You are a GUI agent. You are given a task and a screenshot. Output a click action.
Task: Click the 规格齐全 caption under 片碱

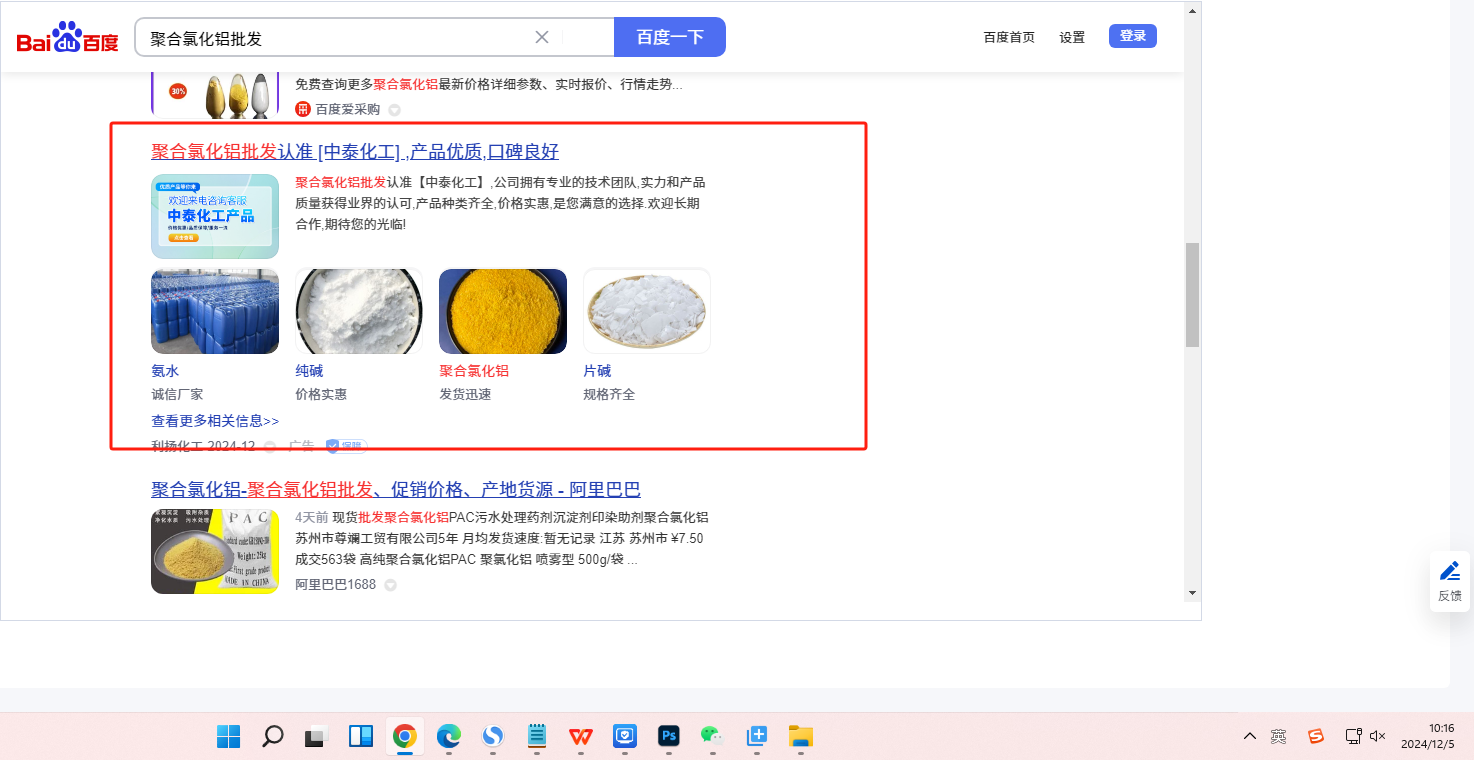tap(609, 395)
